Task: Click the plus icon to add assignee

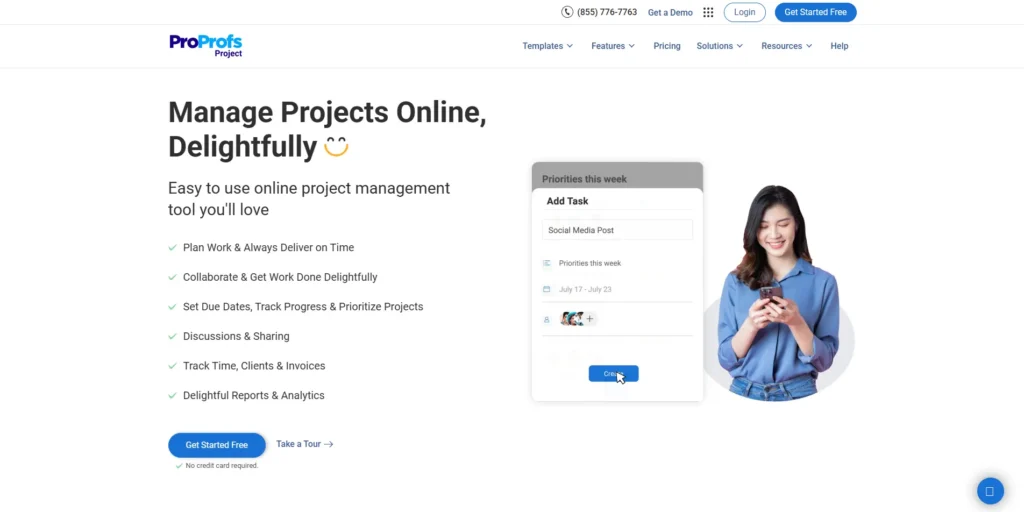Action: click(x=590, y=319)
